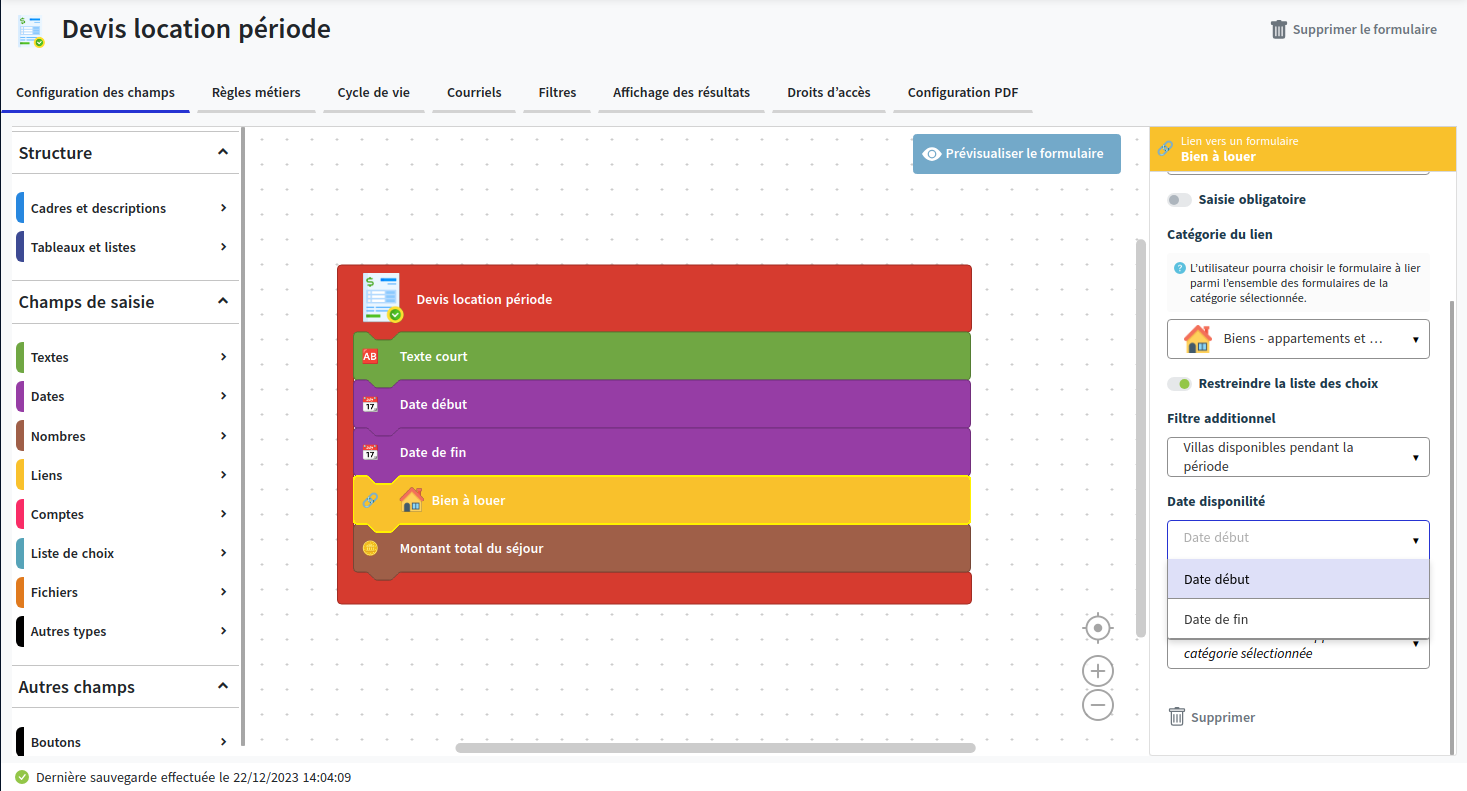Screen dimensions: 1467x791
Task: Open the Filtre additionnel dropdown
Action: [x=1297, y=457]
